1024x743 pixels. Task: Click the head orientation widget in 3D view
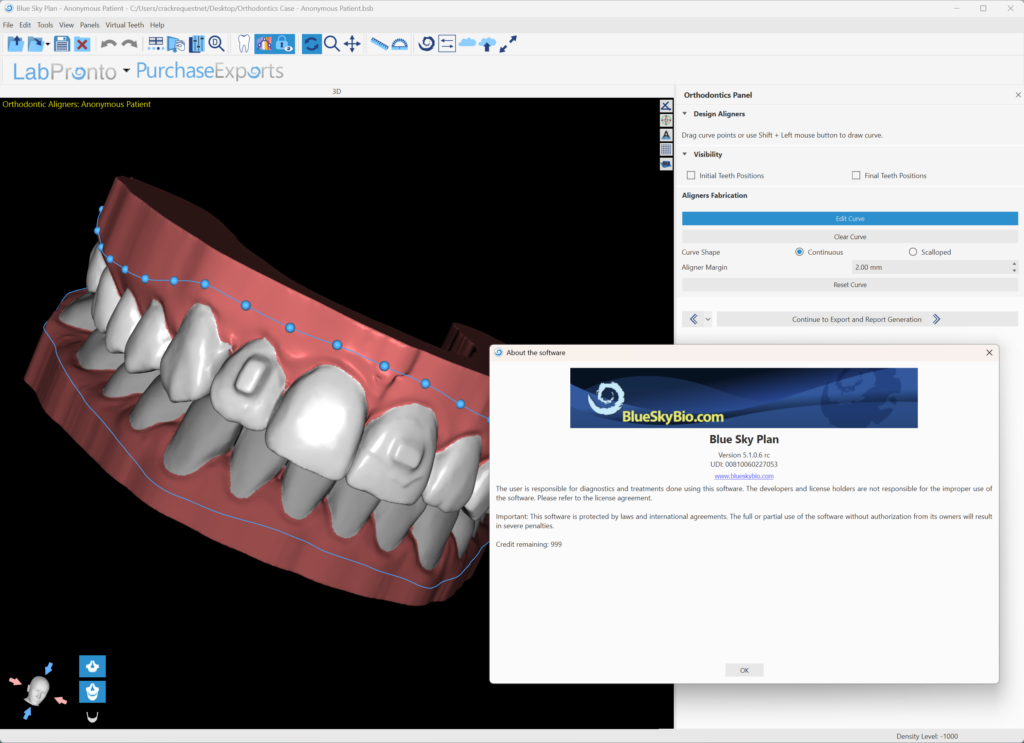(x=37, y=691)
